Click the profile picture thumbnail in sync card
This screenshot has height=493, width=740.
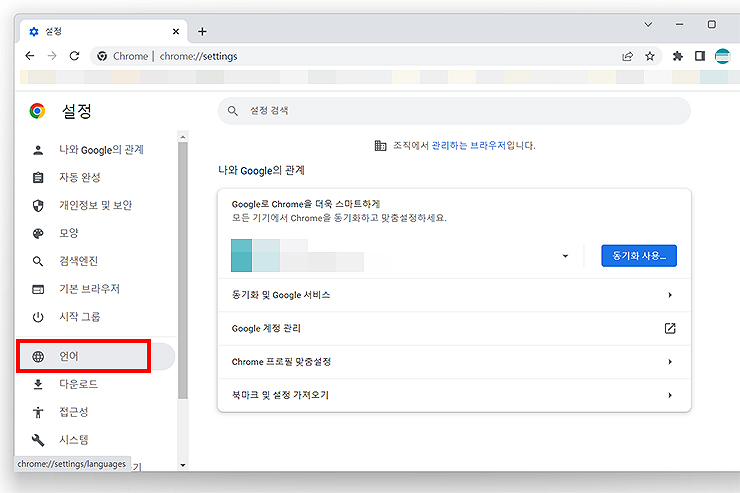241,255
